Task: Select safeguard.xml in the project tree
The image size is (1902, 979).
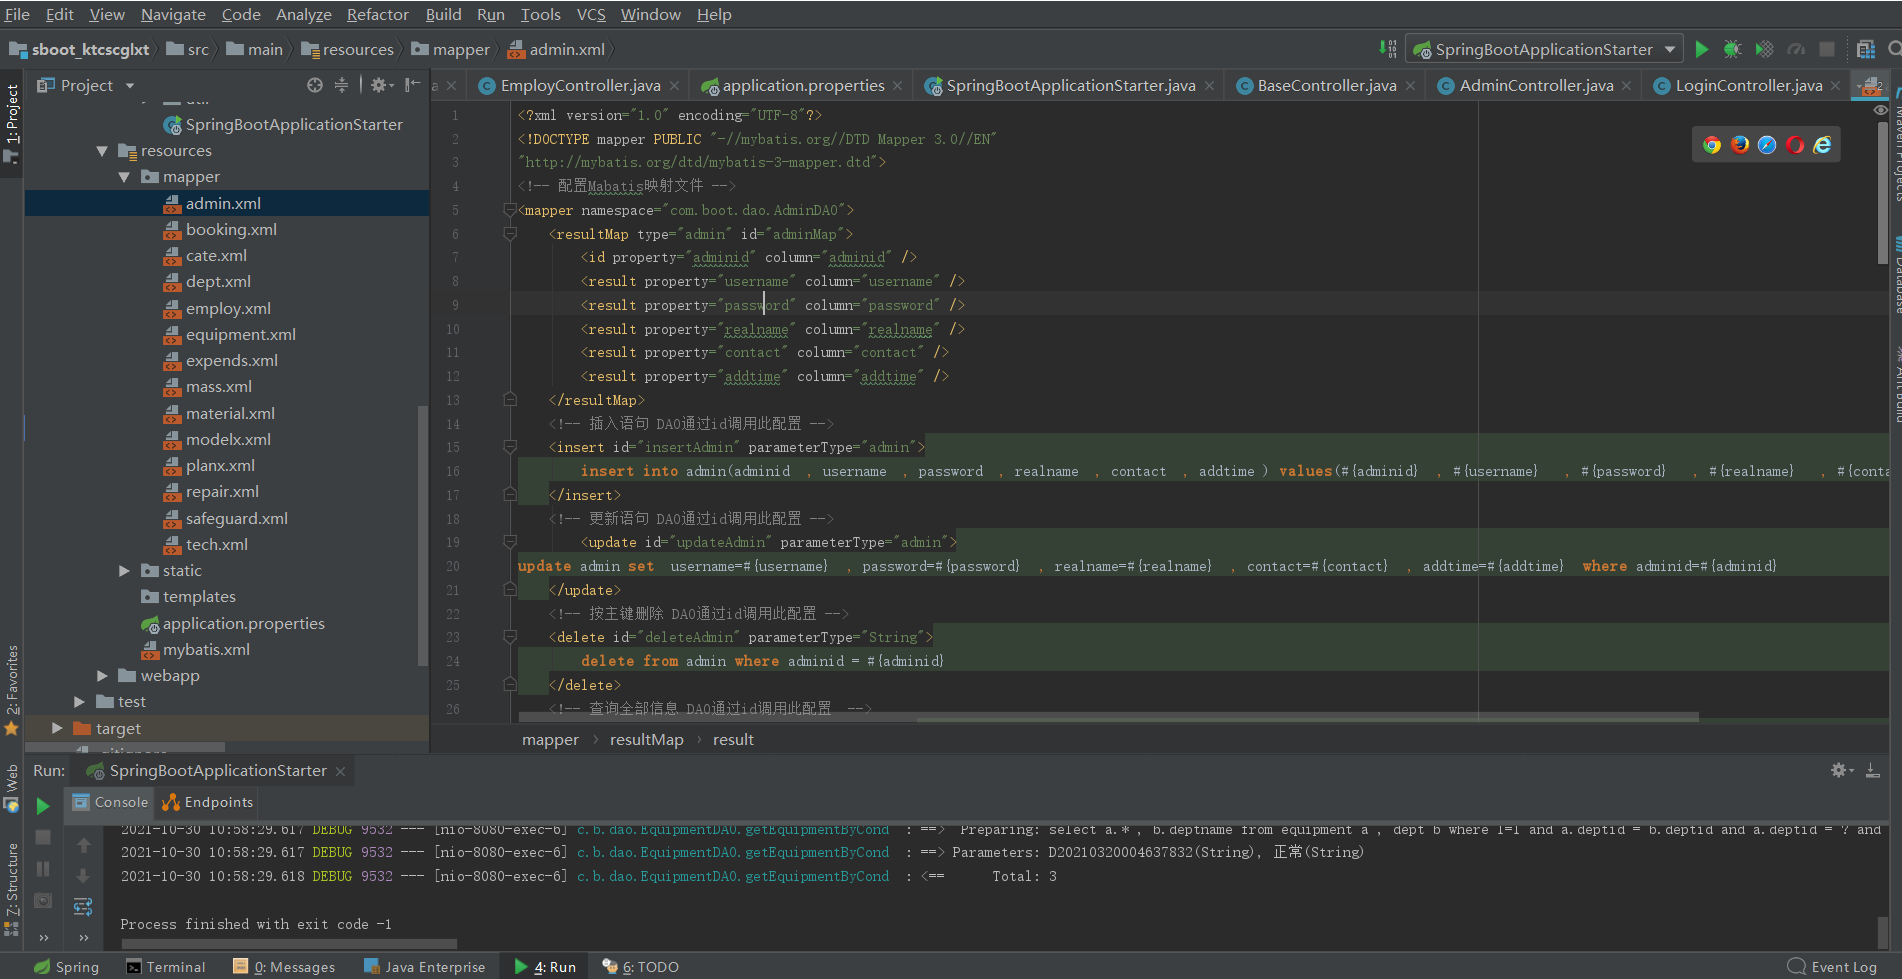Action: coord(236,518)
